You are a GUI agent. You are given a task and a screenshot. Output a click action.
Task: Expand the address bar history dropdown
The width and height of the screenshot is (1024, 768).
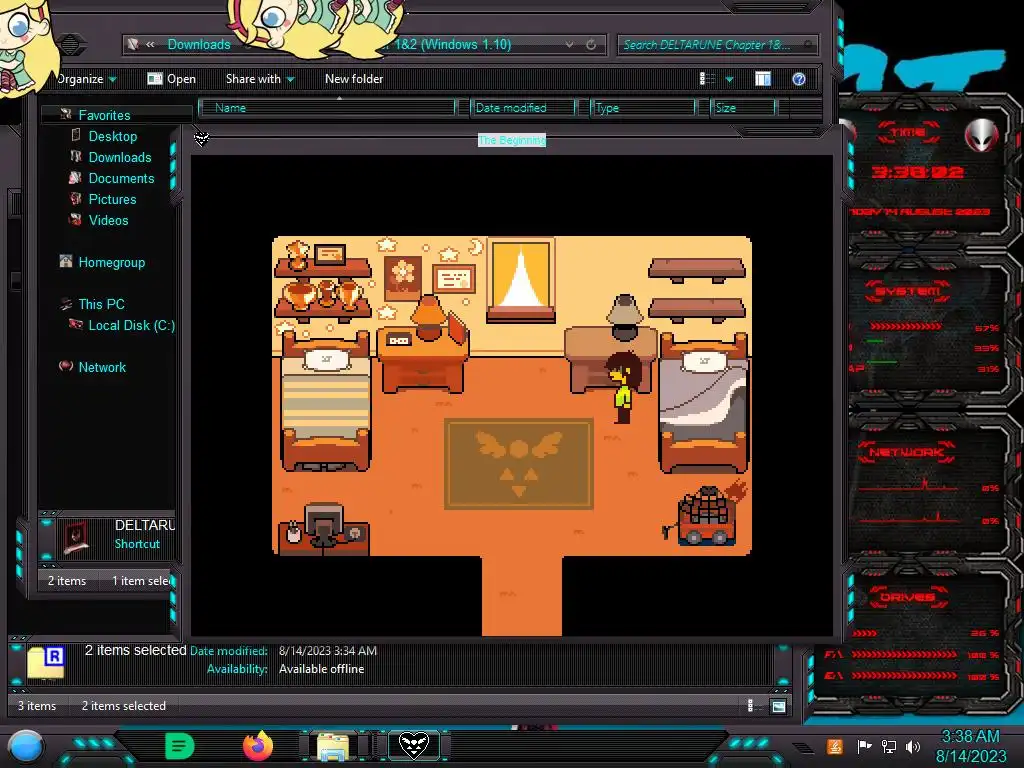click(569, 44)
